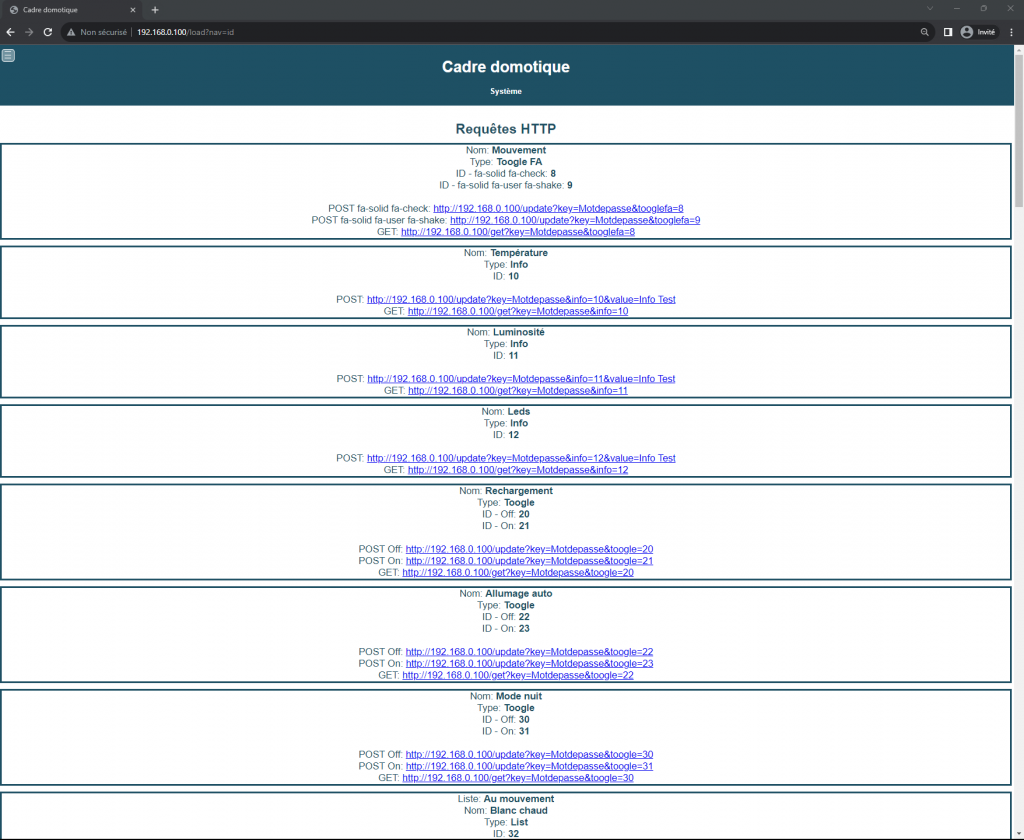Open Chrome's three-dot menu
This screenshot has width=1024, height=840.
1011,32
